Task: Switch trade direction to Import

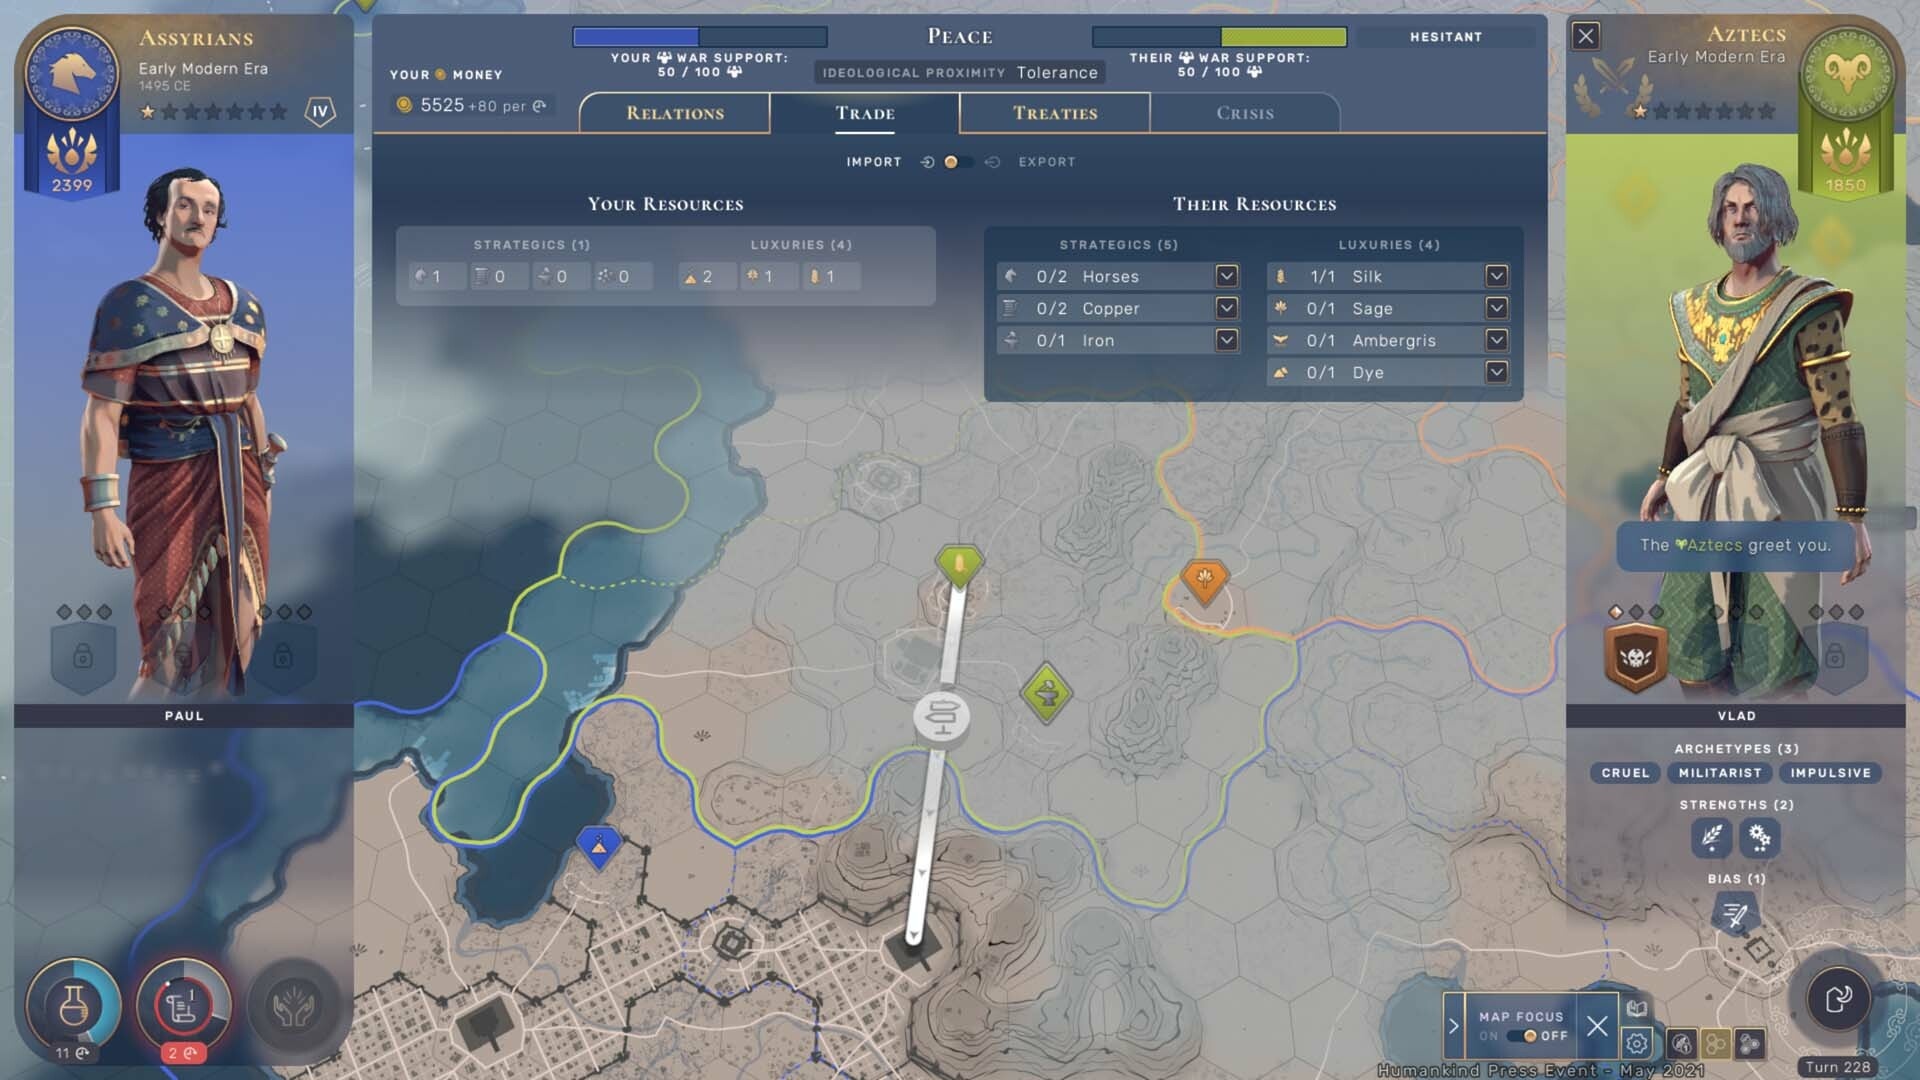Action: click(x=874, y=161)
